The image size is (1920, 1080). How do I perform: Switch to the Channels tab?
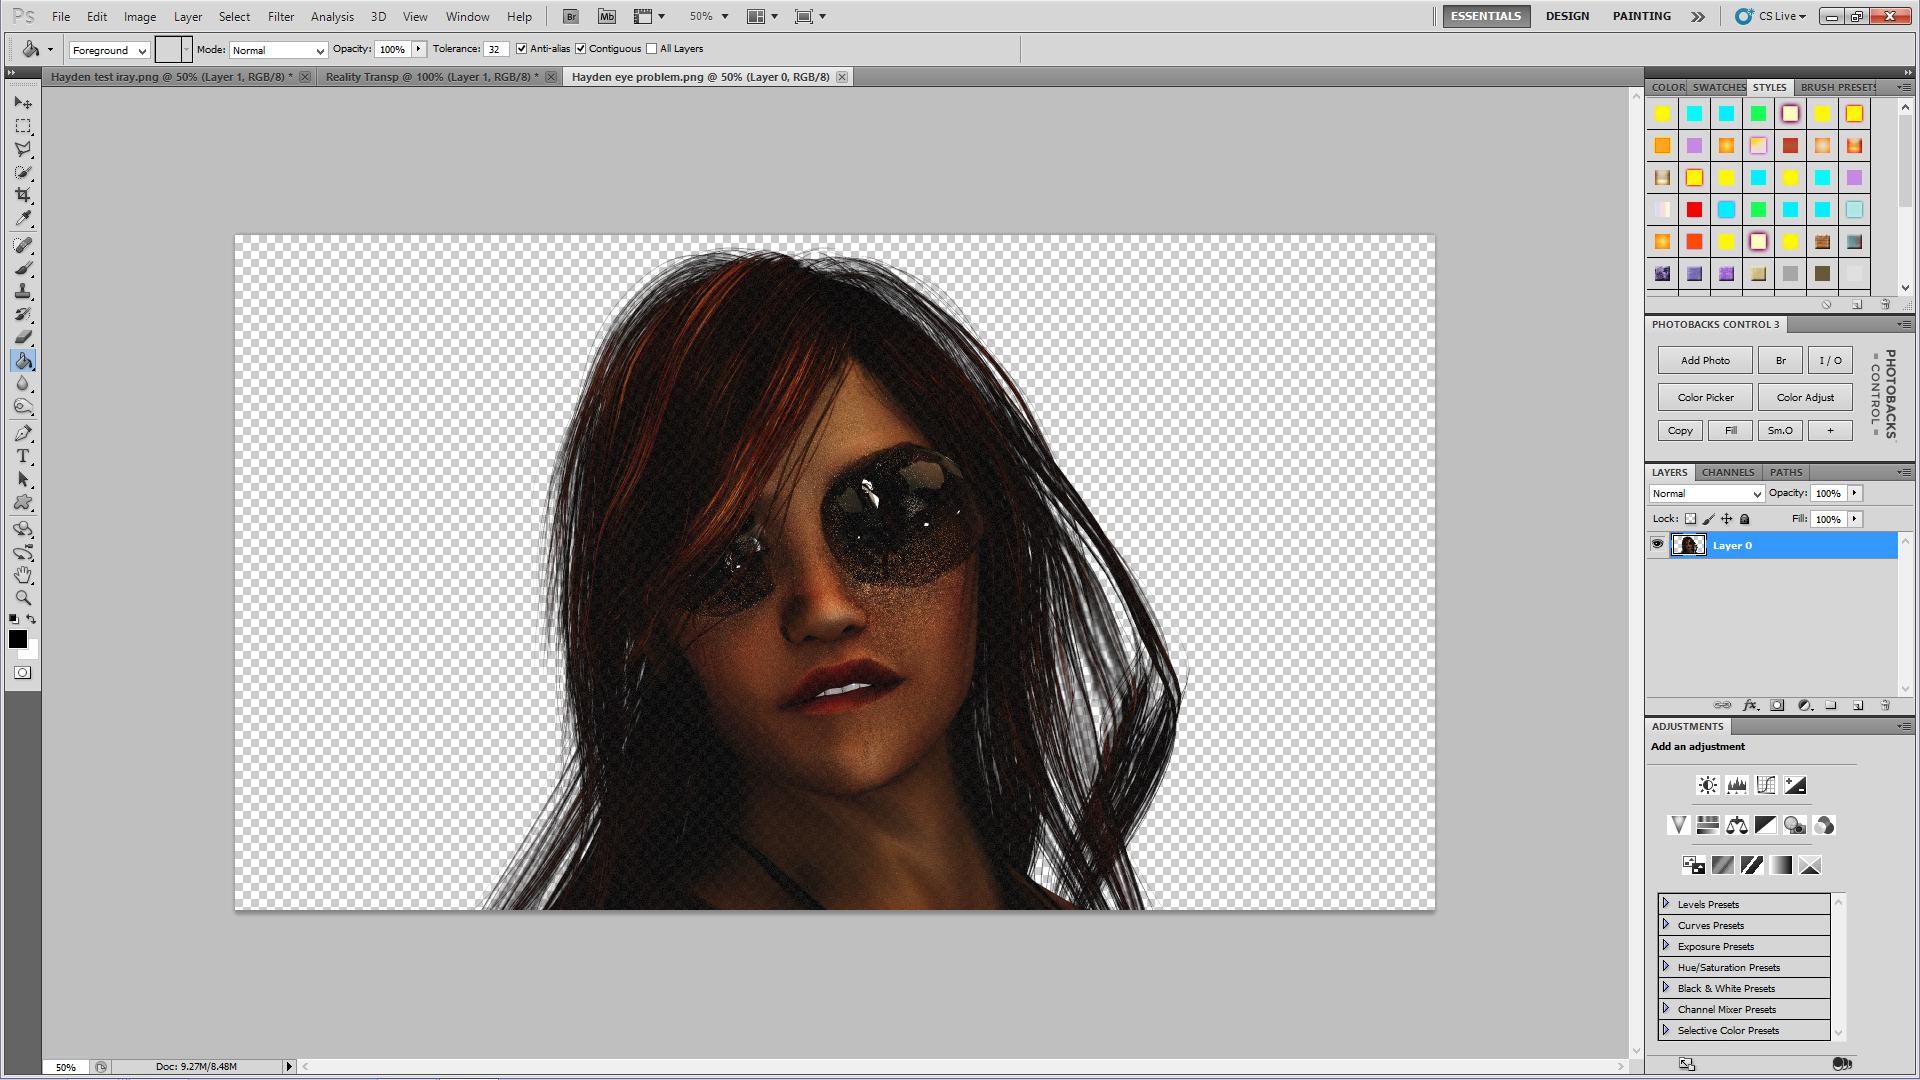pyautogui.click(x=1727, y=472)
